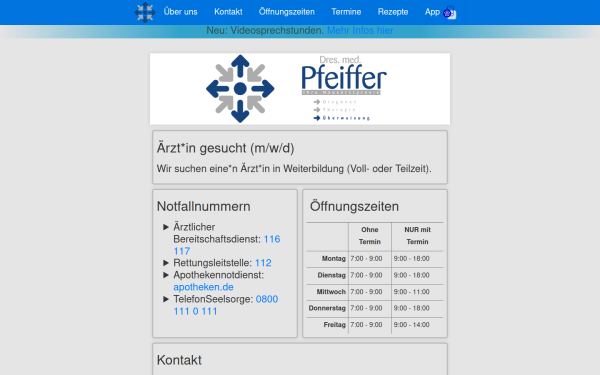Click the Rettungsleitstelle 112 phone link
The width and height of the screenshot is (600, 375).
point(263,263)
